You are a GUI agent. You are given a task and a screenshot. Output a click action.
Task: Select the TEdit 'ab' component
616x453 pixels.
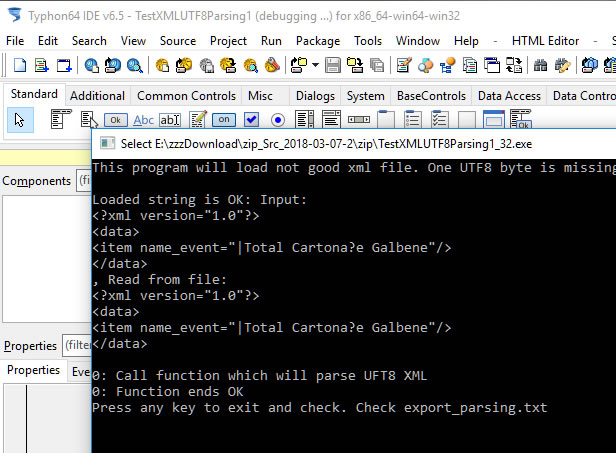click(170, 120)
